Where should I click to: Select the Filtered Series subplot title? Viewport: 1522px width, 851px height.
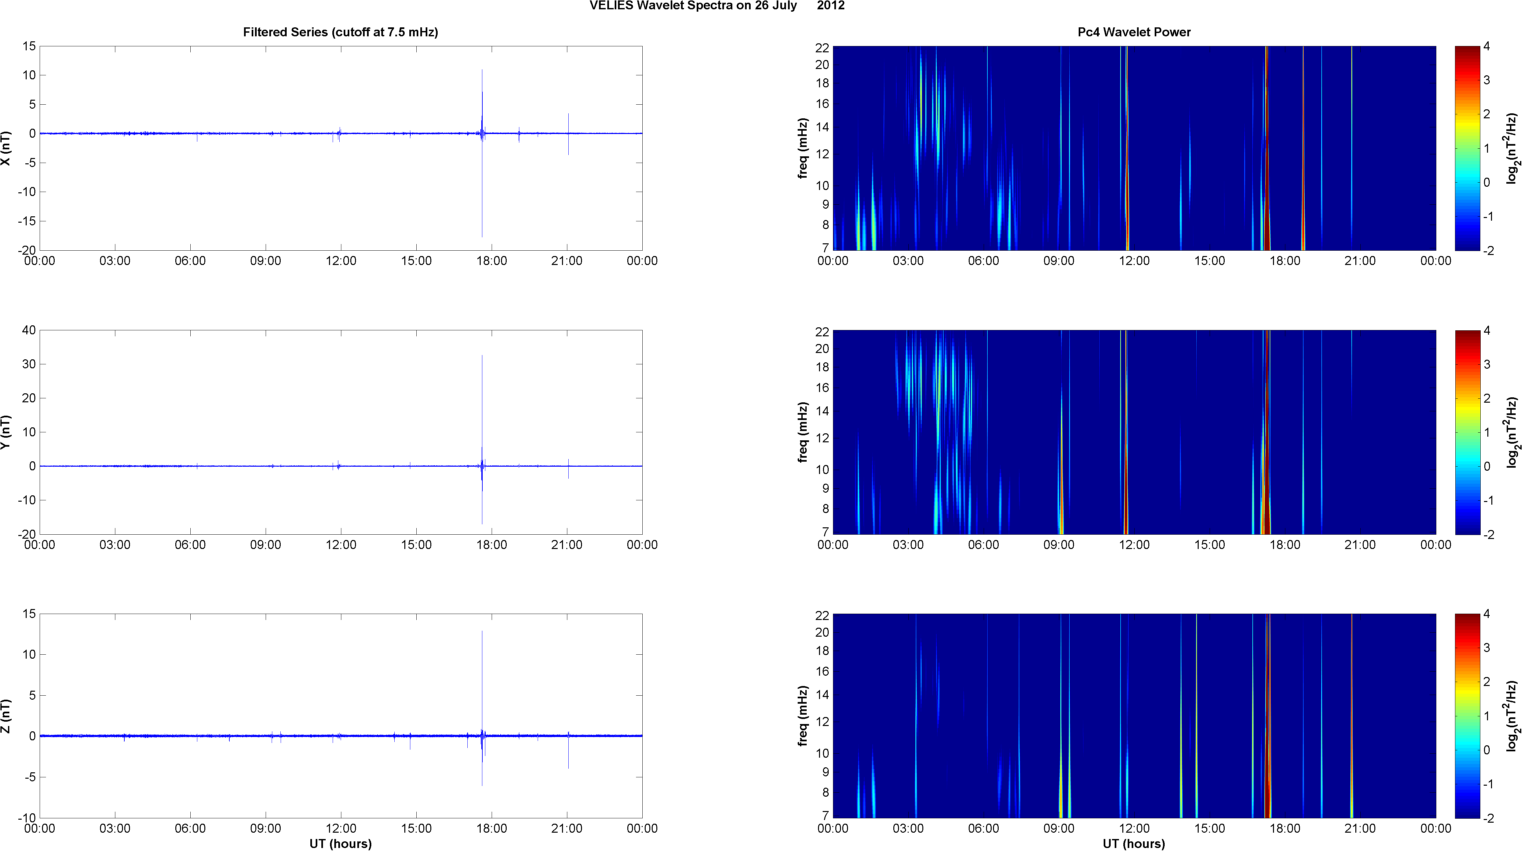(x=340, y=32)
